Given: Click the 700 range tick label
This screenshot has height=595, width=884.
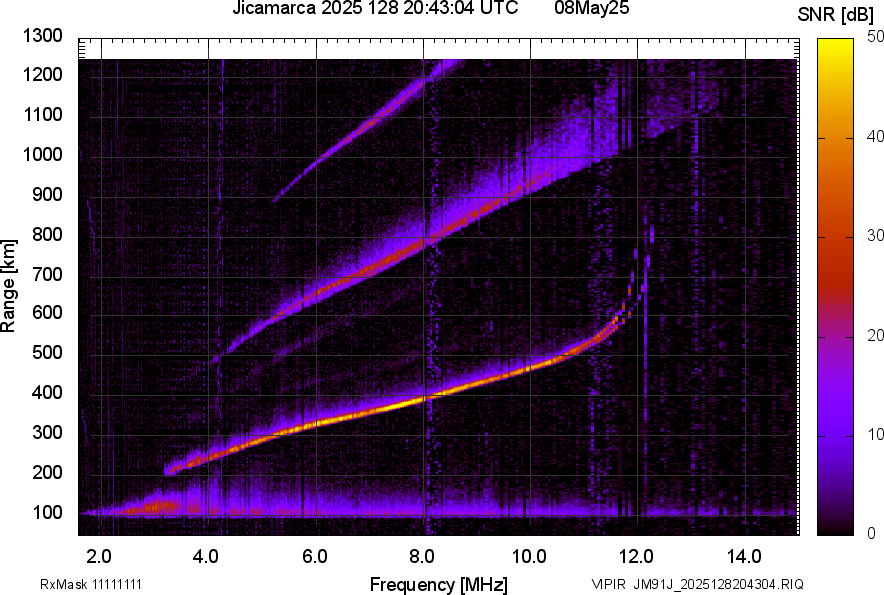Looking at the screenshot, I should (47, 275).
